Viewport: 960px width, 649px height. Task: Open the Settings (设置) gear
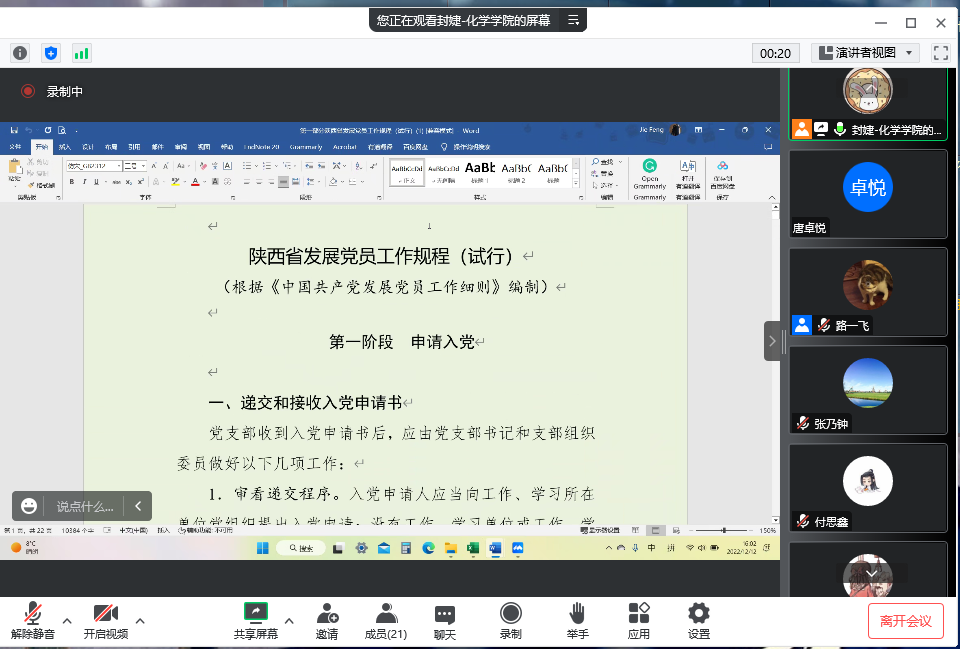click(699, 621)
